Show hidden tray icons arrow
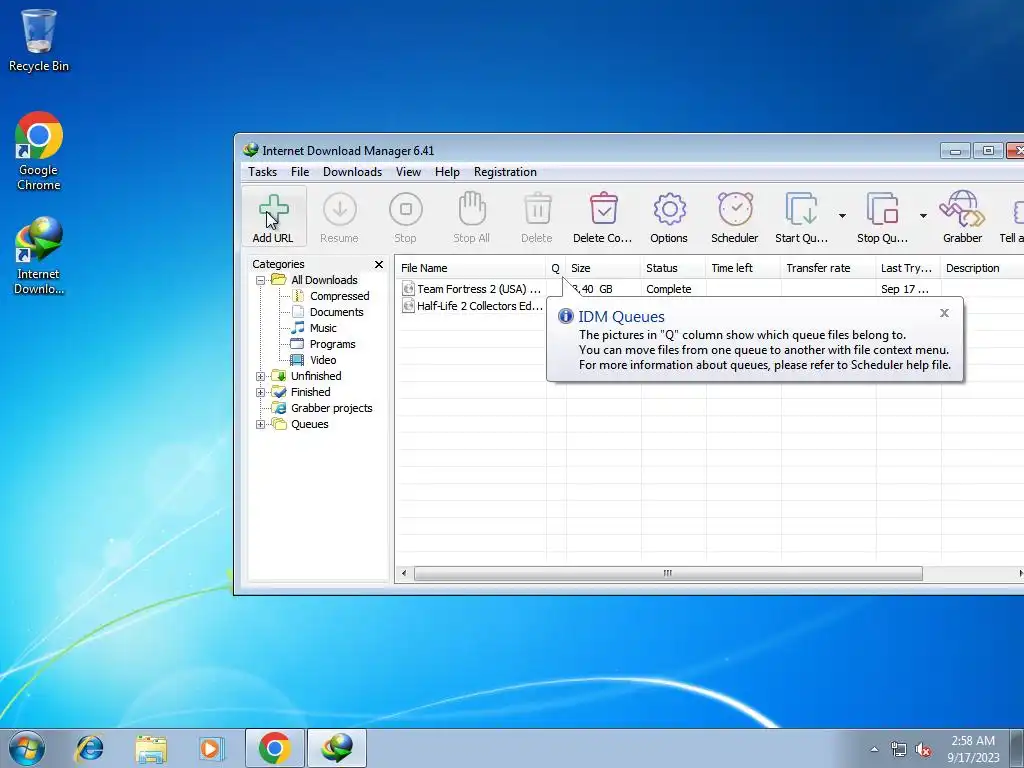The image size is (1024, 768). (x=874, y=749)
